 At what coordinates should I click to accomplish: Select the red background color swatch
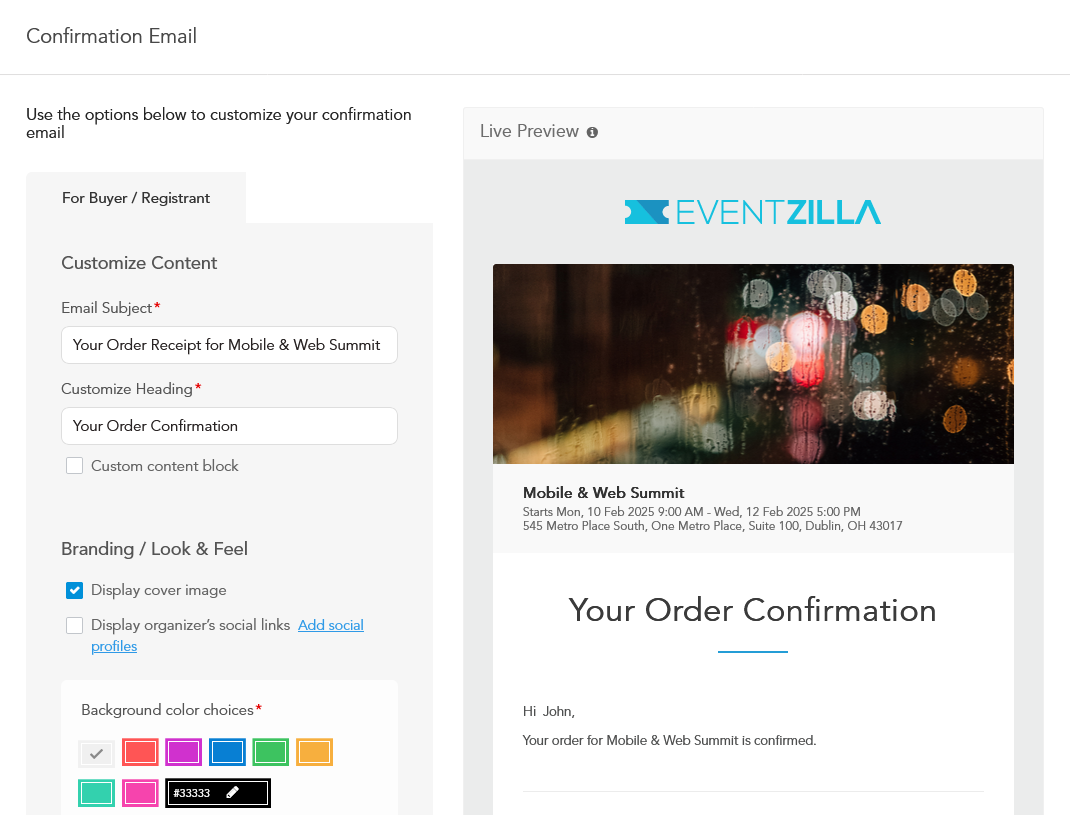click(140, 752)
